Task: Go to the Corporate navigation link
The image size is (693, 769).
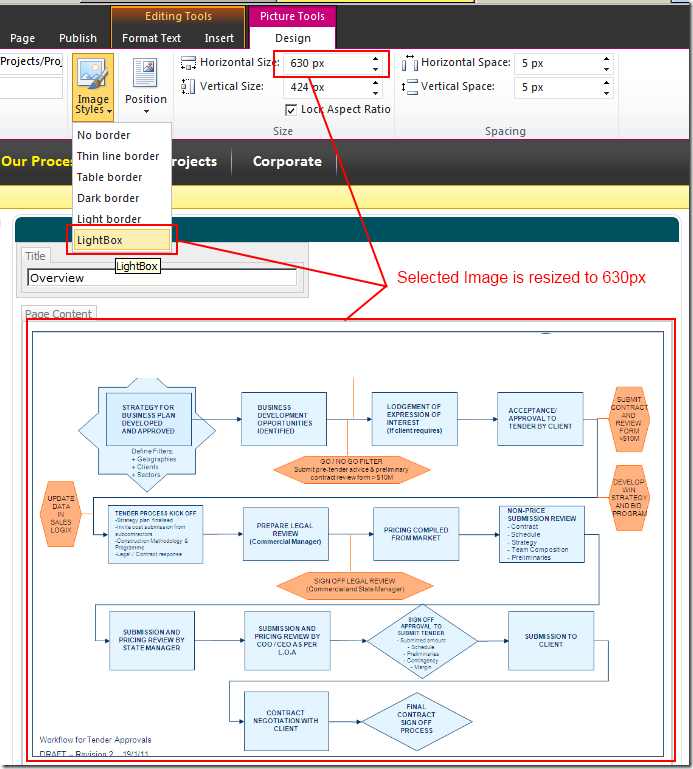Action: [x=287, y=161]
